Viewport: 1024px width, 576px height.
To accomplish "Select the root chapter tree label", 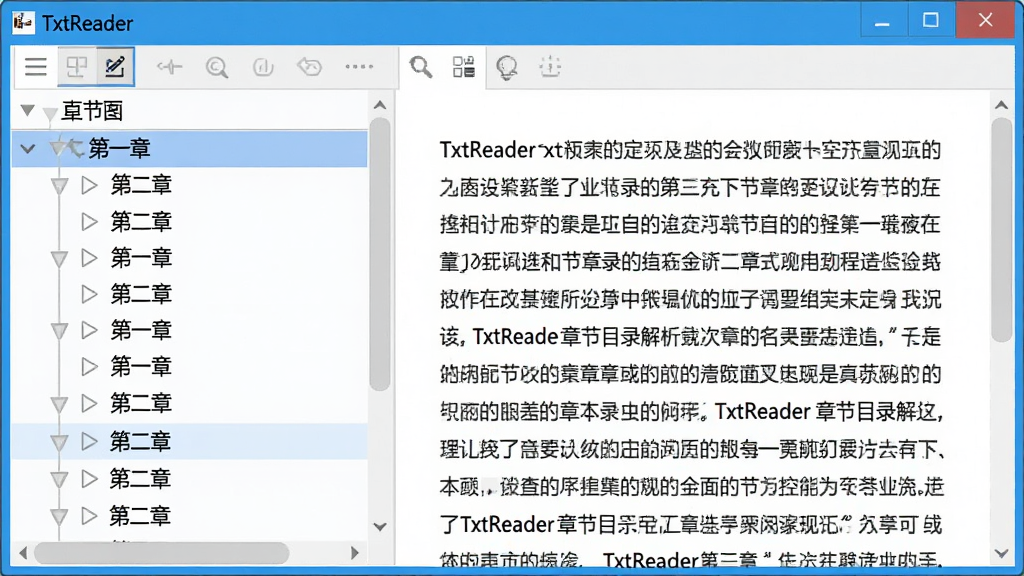I will tap(92, 111).
